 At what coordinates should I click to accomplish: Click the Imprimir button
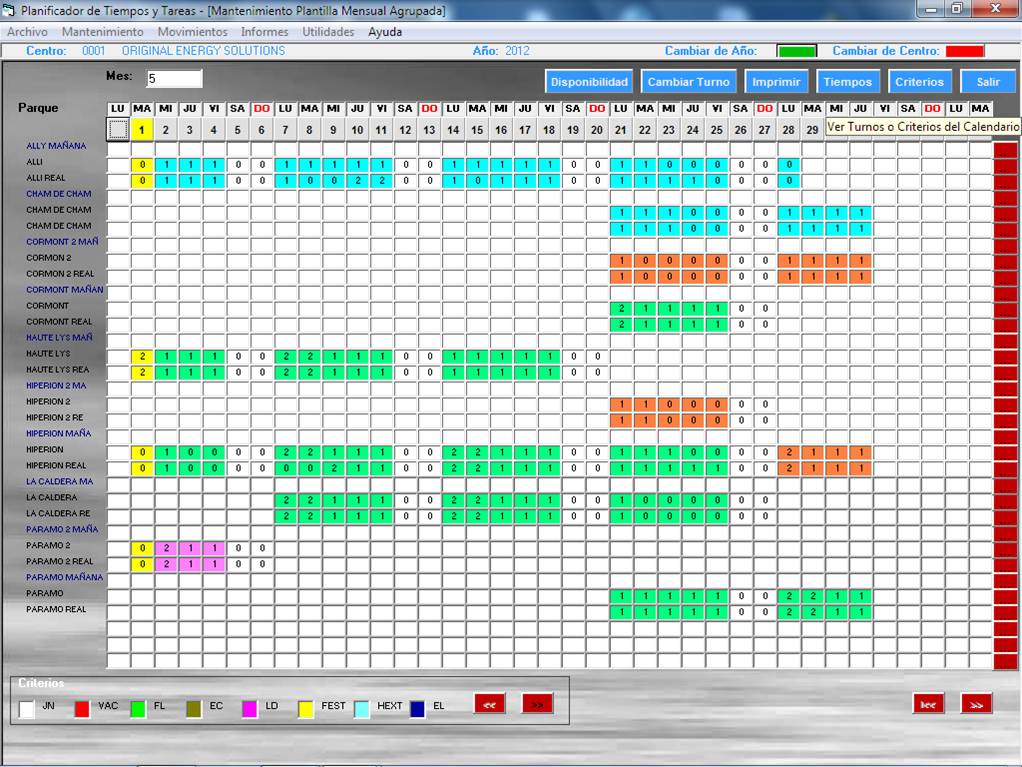pos(775,82)
